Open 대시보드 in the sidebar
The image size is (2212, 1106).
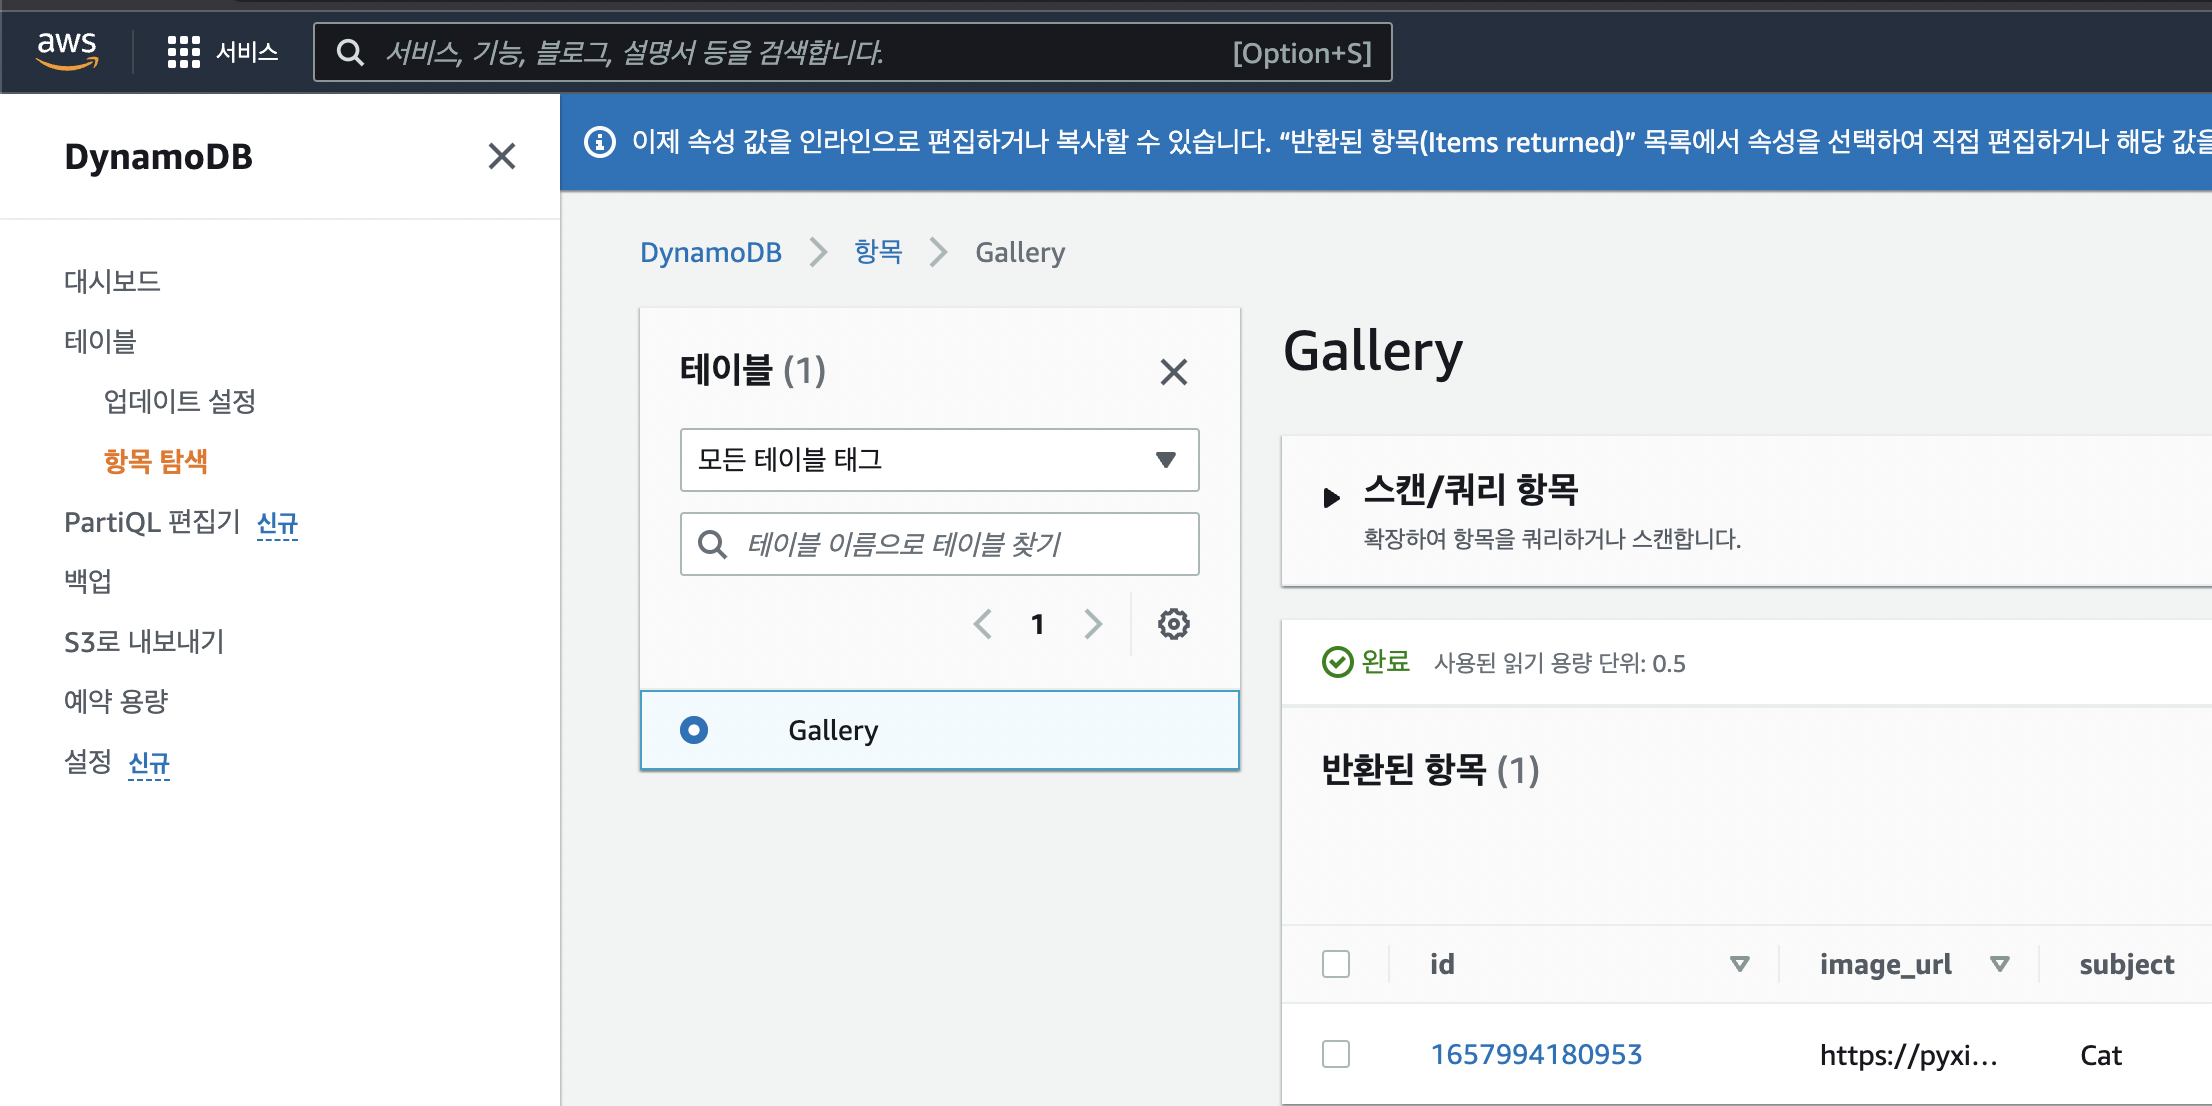coord(112,281)
